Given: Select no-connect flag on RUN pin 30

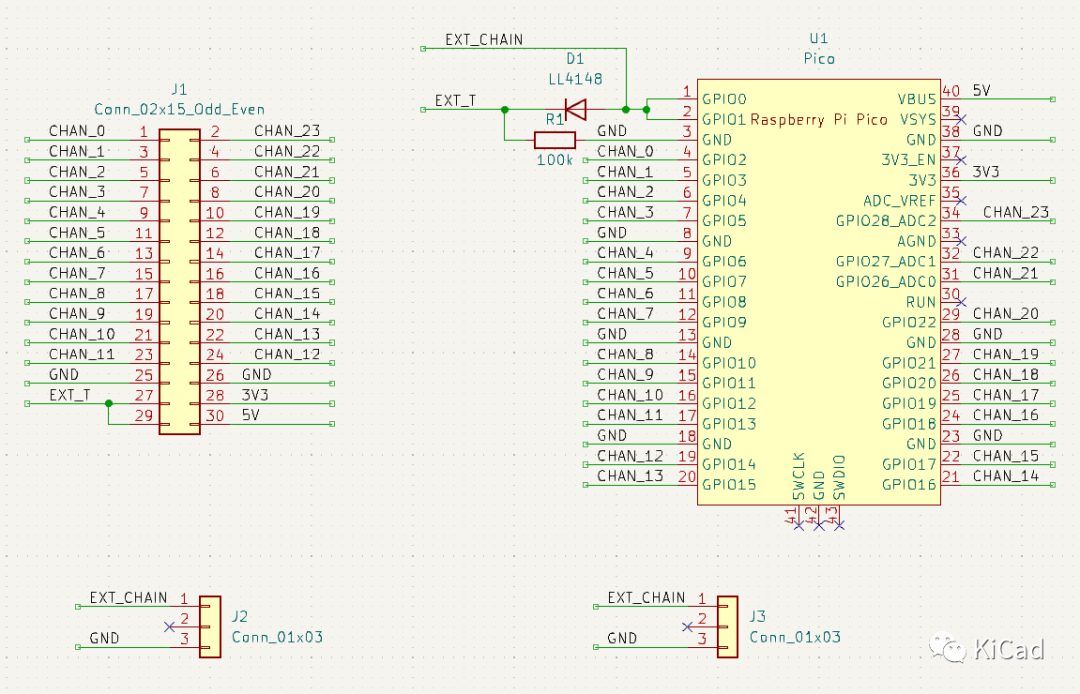Looking at the screenshot, I should point(962,302).
